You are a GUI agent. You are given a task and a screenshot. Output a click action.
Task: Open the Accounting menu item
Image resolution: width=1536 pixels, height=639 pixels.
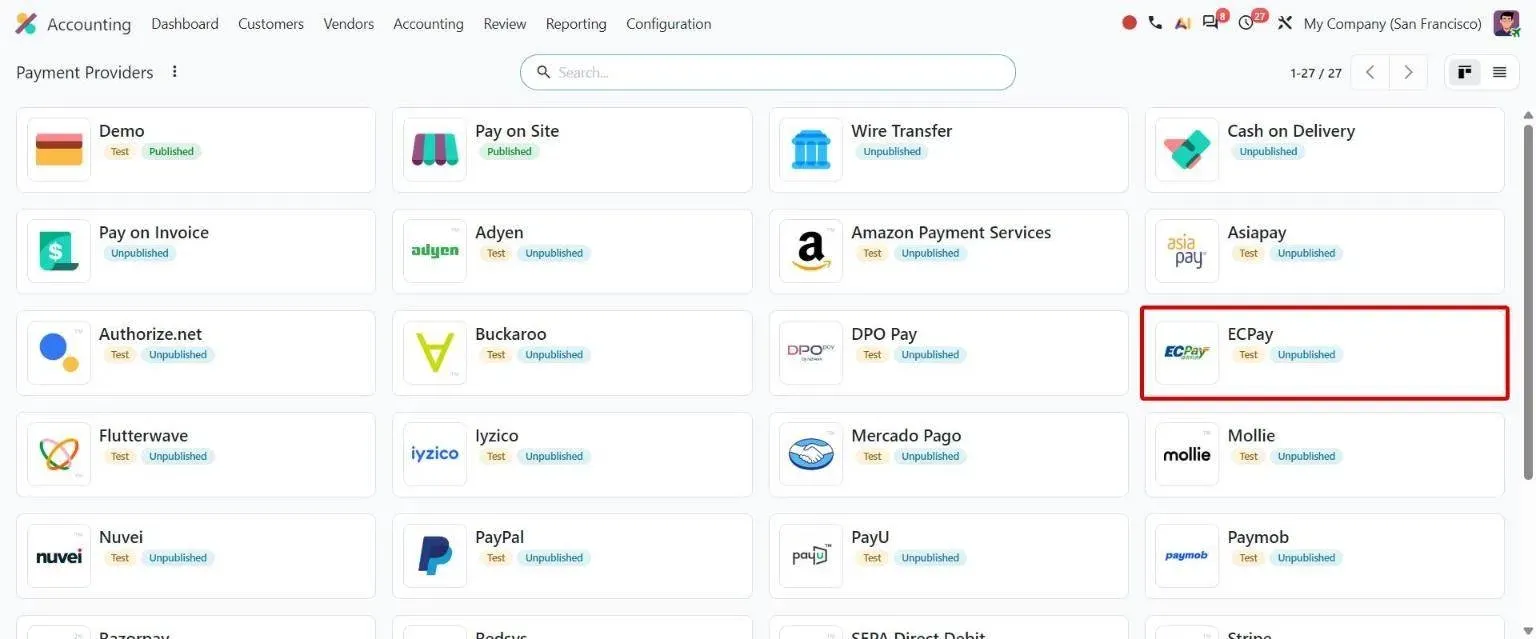(428, 23)
